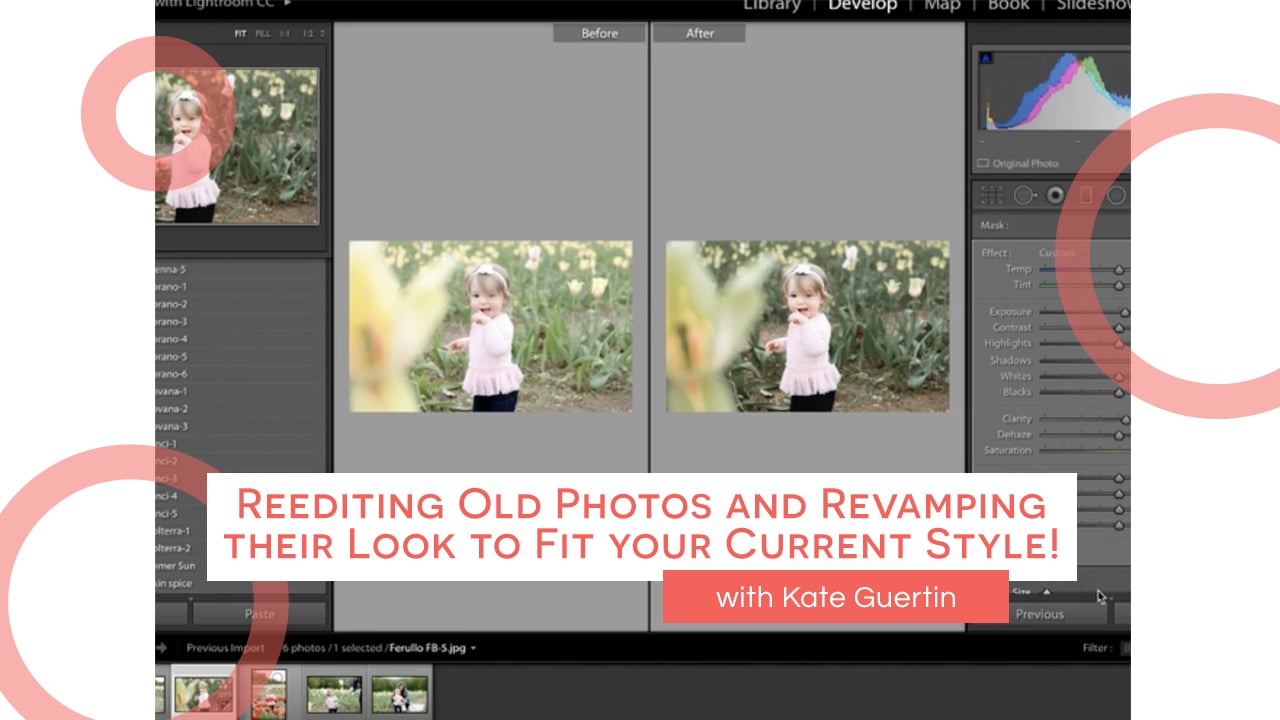This screenshot has width=1280, height=720.
Task: Click the After view photo
Action: pos(808,326)
